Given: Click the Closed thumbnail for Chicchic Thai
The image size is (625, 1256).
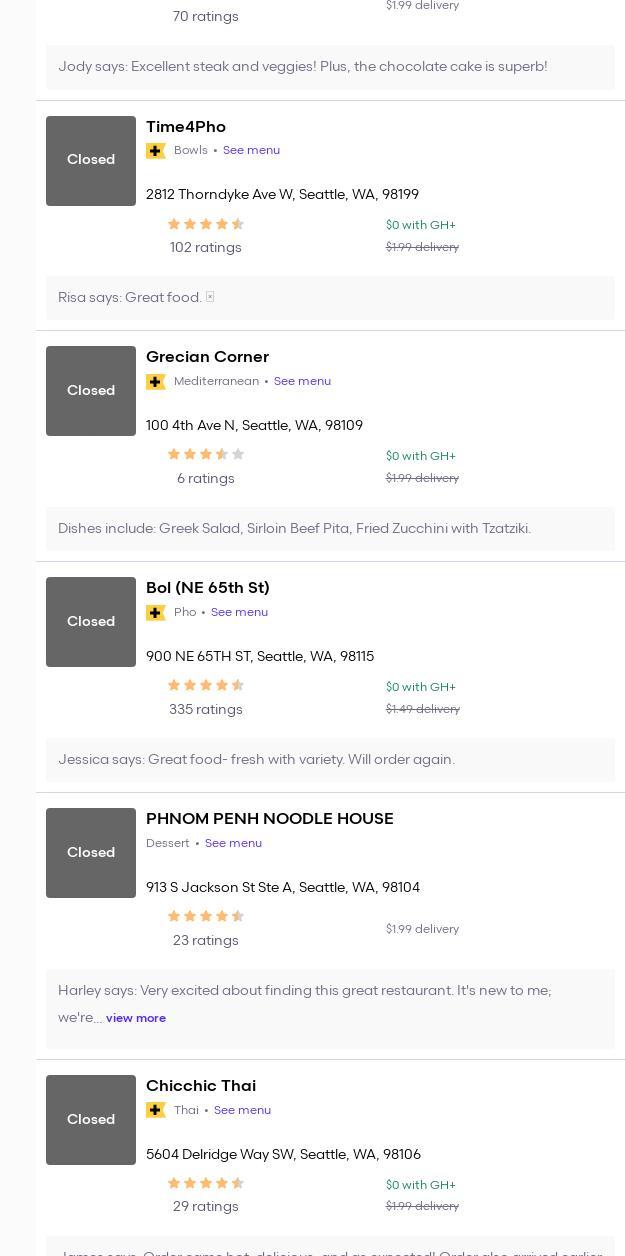Looking at the screenshot, I should (91, 1120).
